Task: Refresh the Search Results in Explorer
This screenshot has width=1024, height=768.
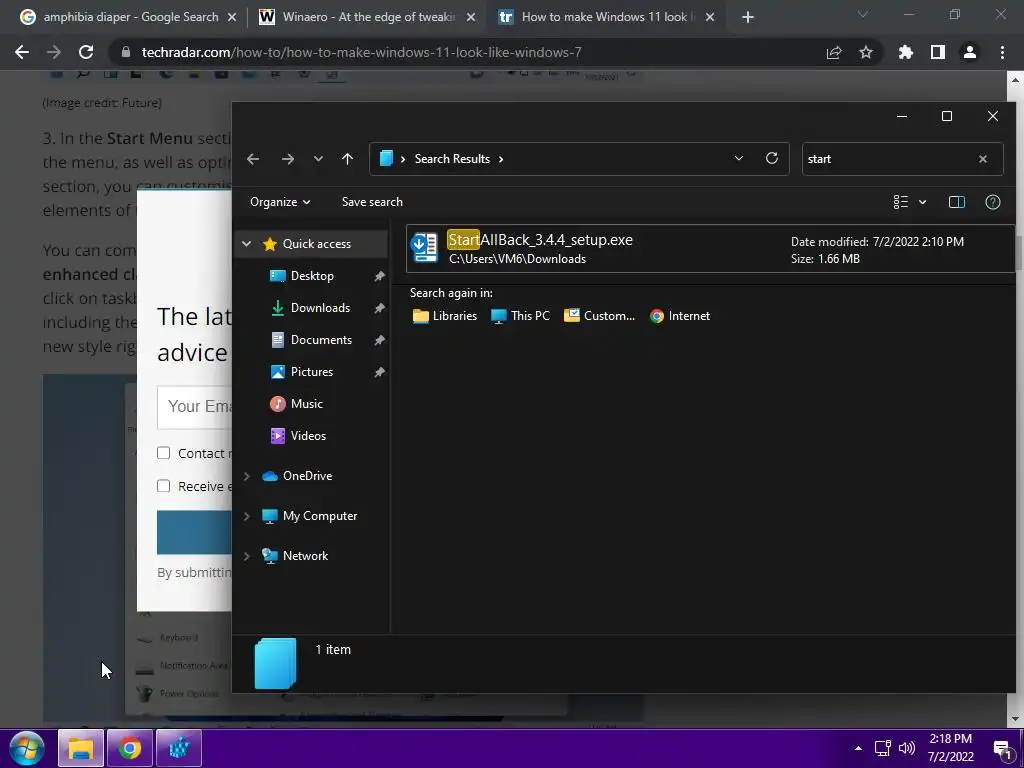Action: 772,159
